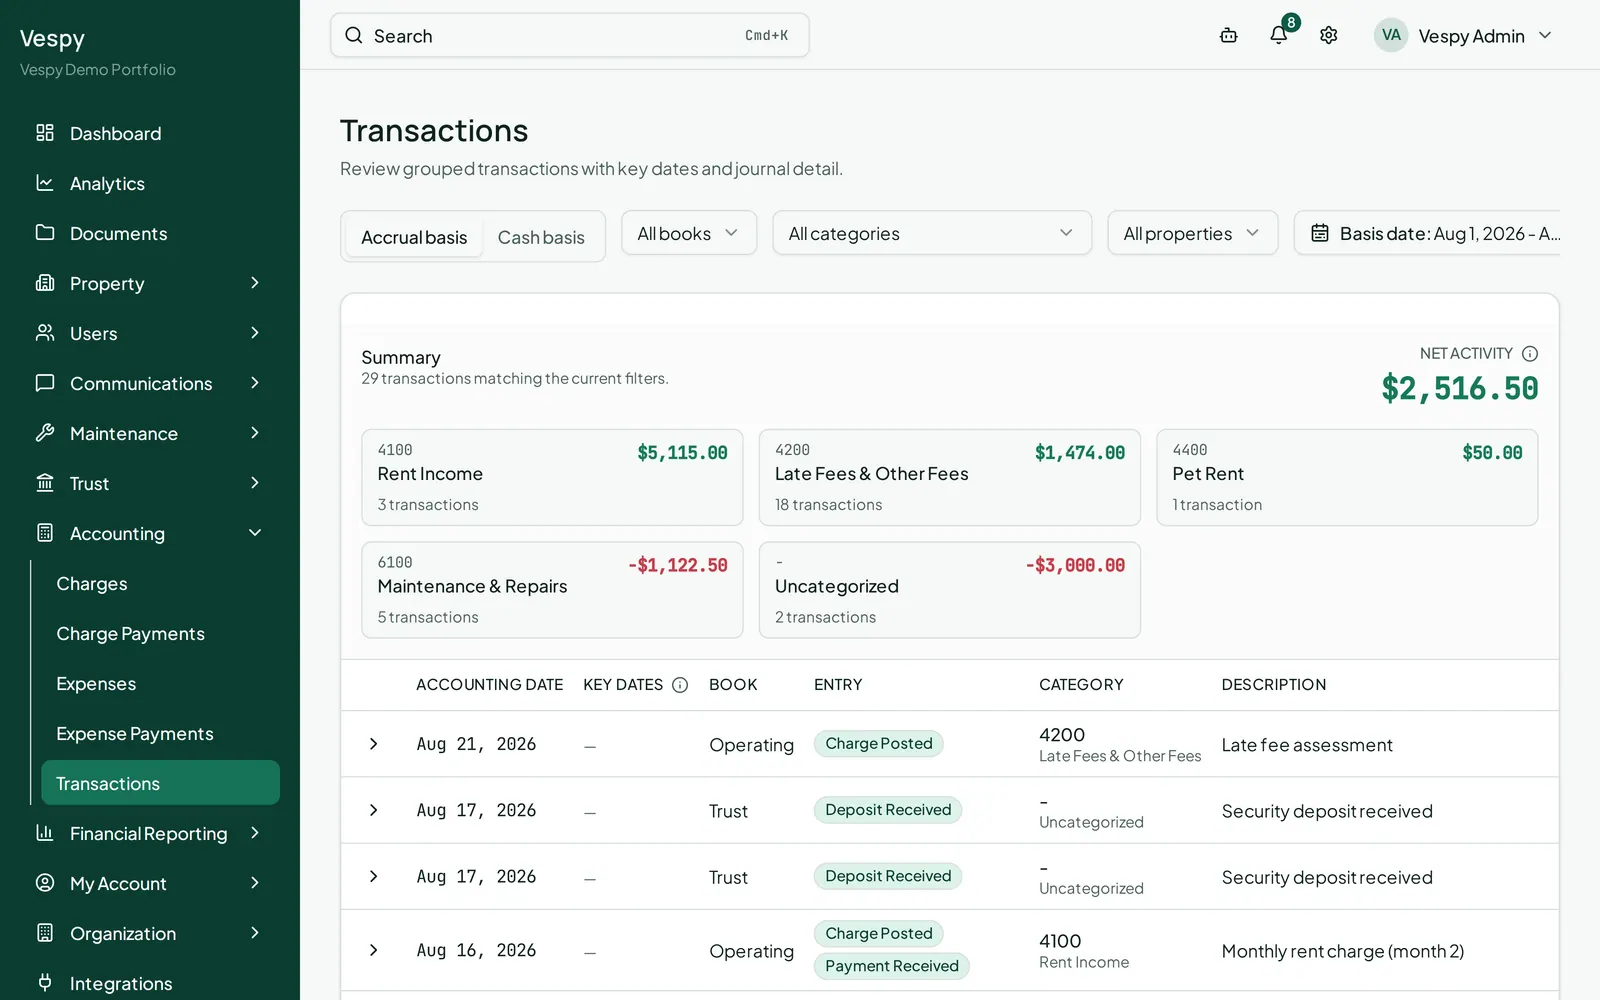Open the All properties dropdown

tap(1193, 233)
